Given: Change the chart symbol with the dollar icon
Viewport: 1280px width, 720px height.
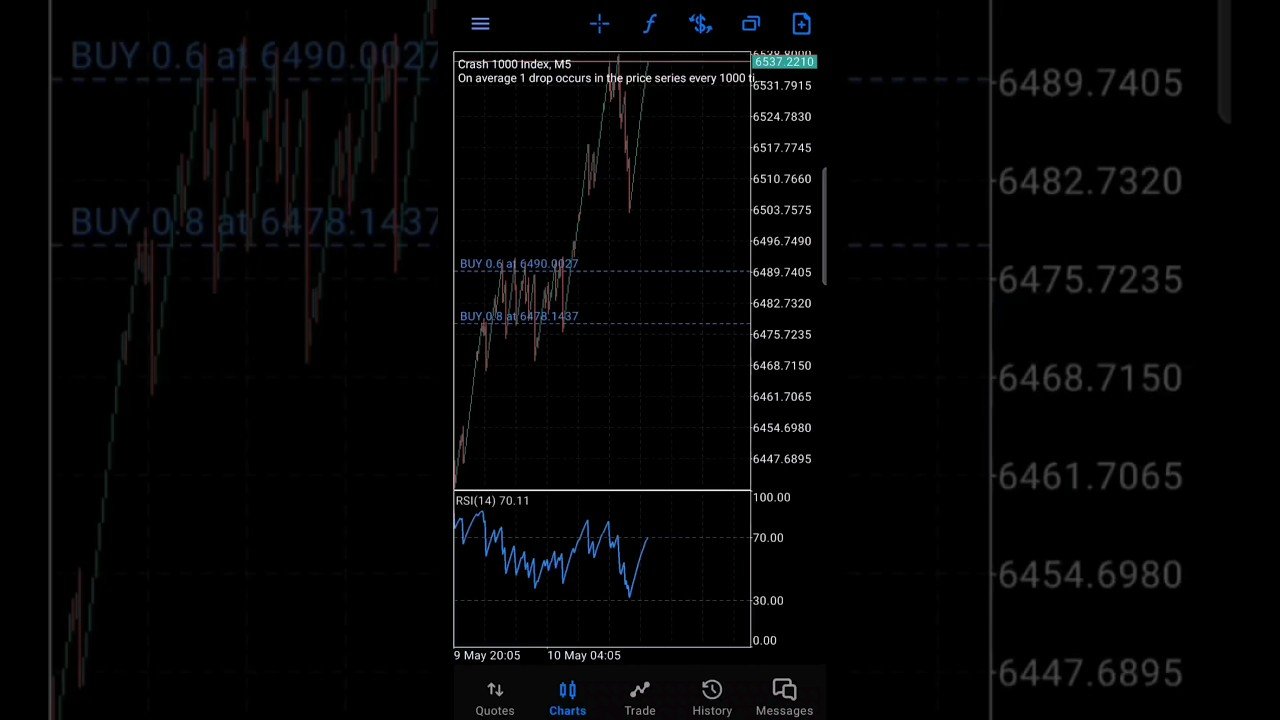Looking at the screenshot, I should point(700,24).
